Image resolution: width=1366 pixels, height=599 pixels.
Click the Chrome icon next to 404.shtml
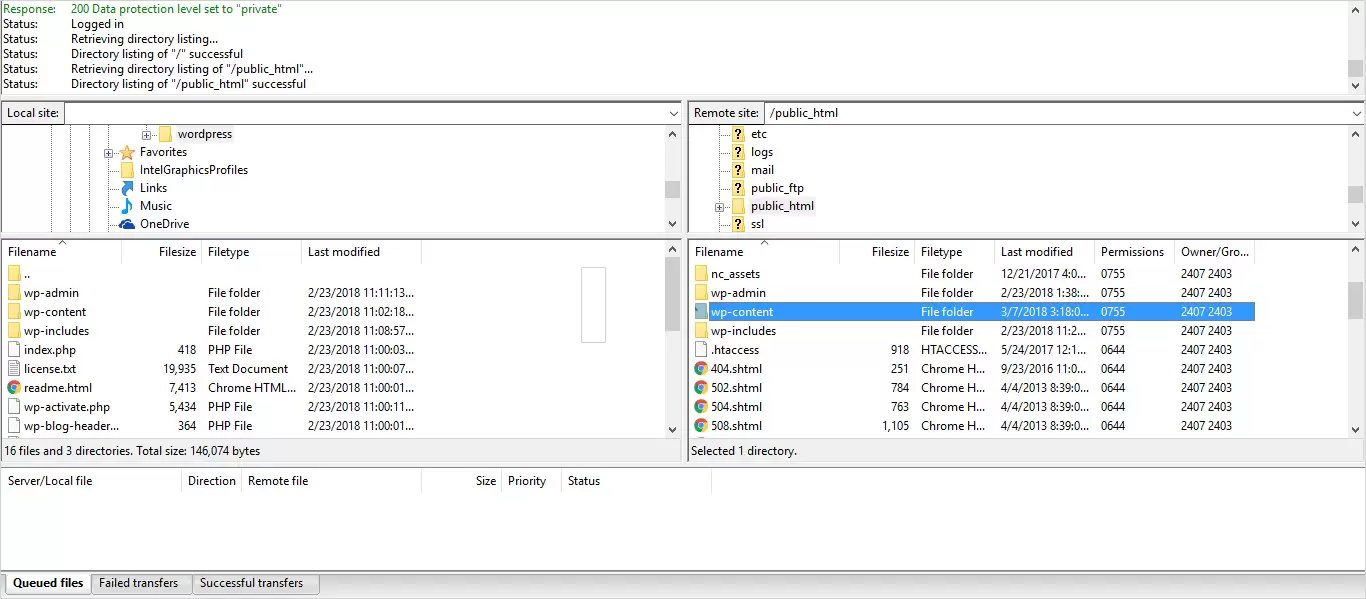(701, 369)
